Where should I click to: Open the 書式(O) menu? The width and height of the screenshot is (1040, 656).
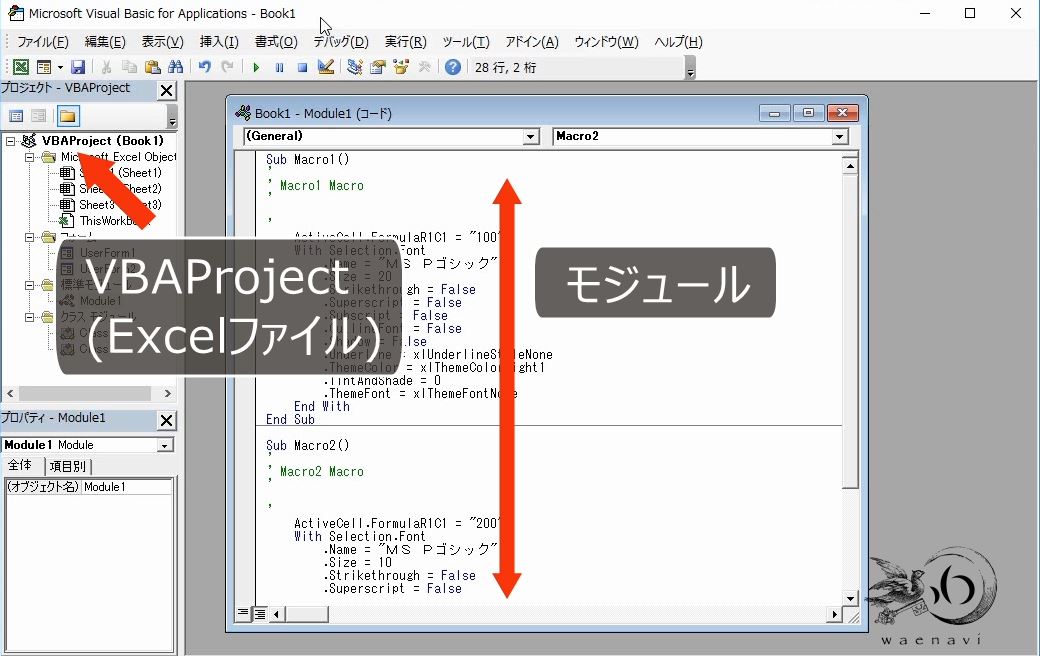click(x=276, y=42)
